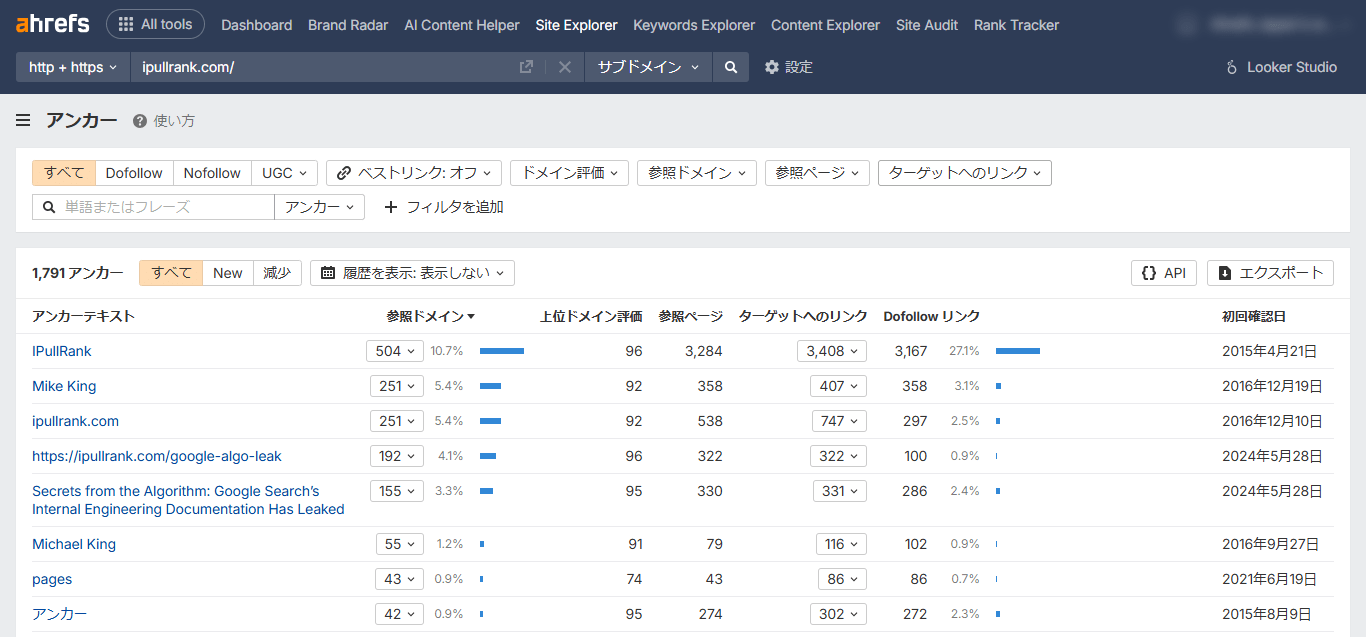Screen dimensions: 1366x637
Task: Open target URL via external link icon
Action: [x=526, y=67]
